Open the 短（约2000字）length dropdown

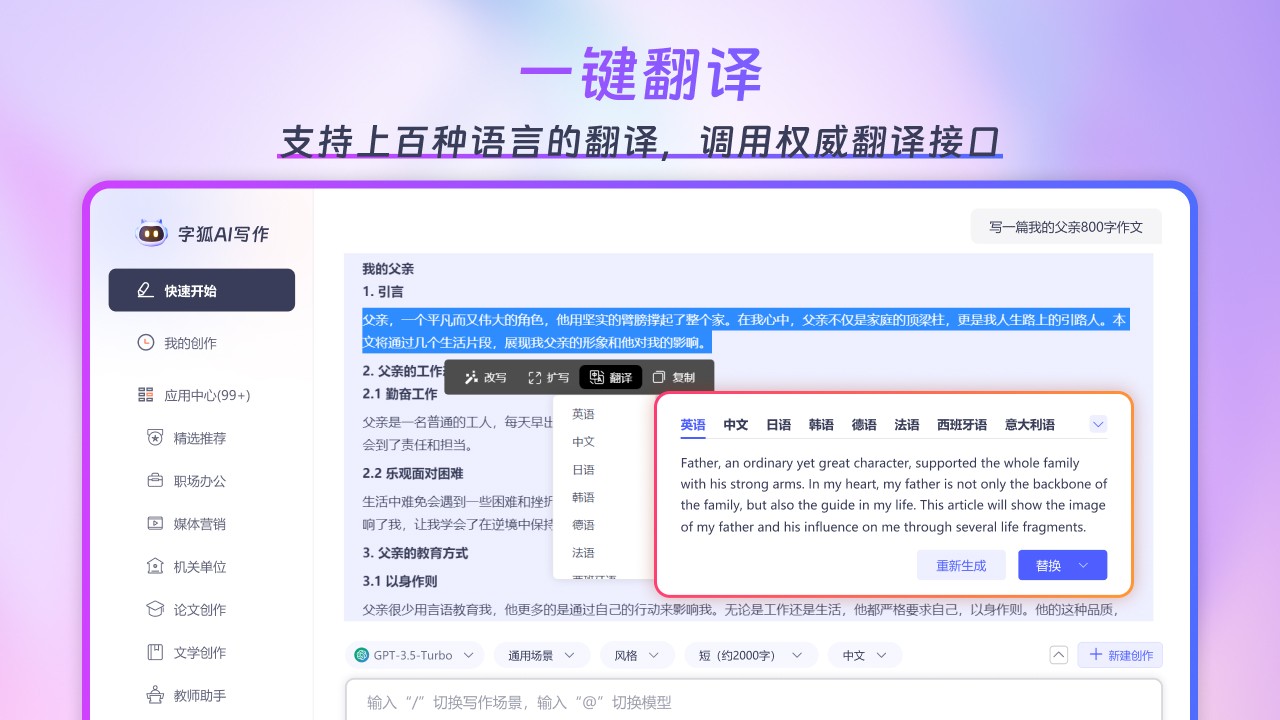[x=750, y=655]
